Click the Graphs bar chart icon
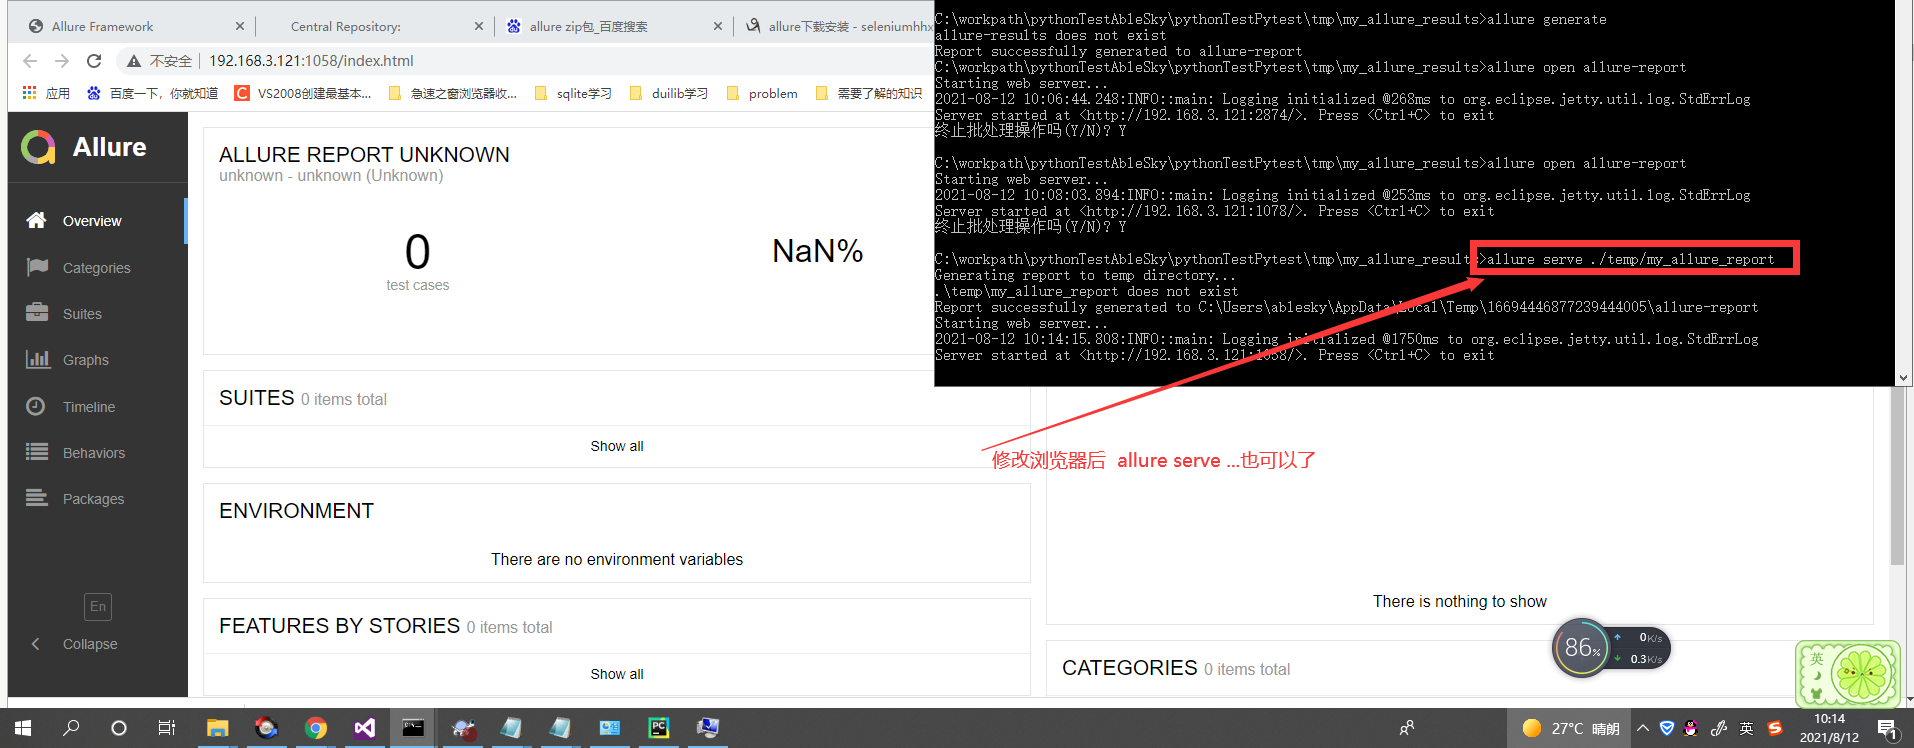Viewport: 1914px width, 748px height. tap(37, 359)
